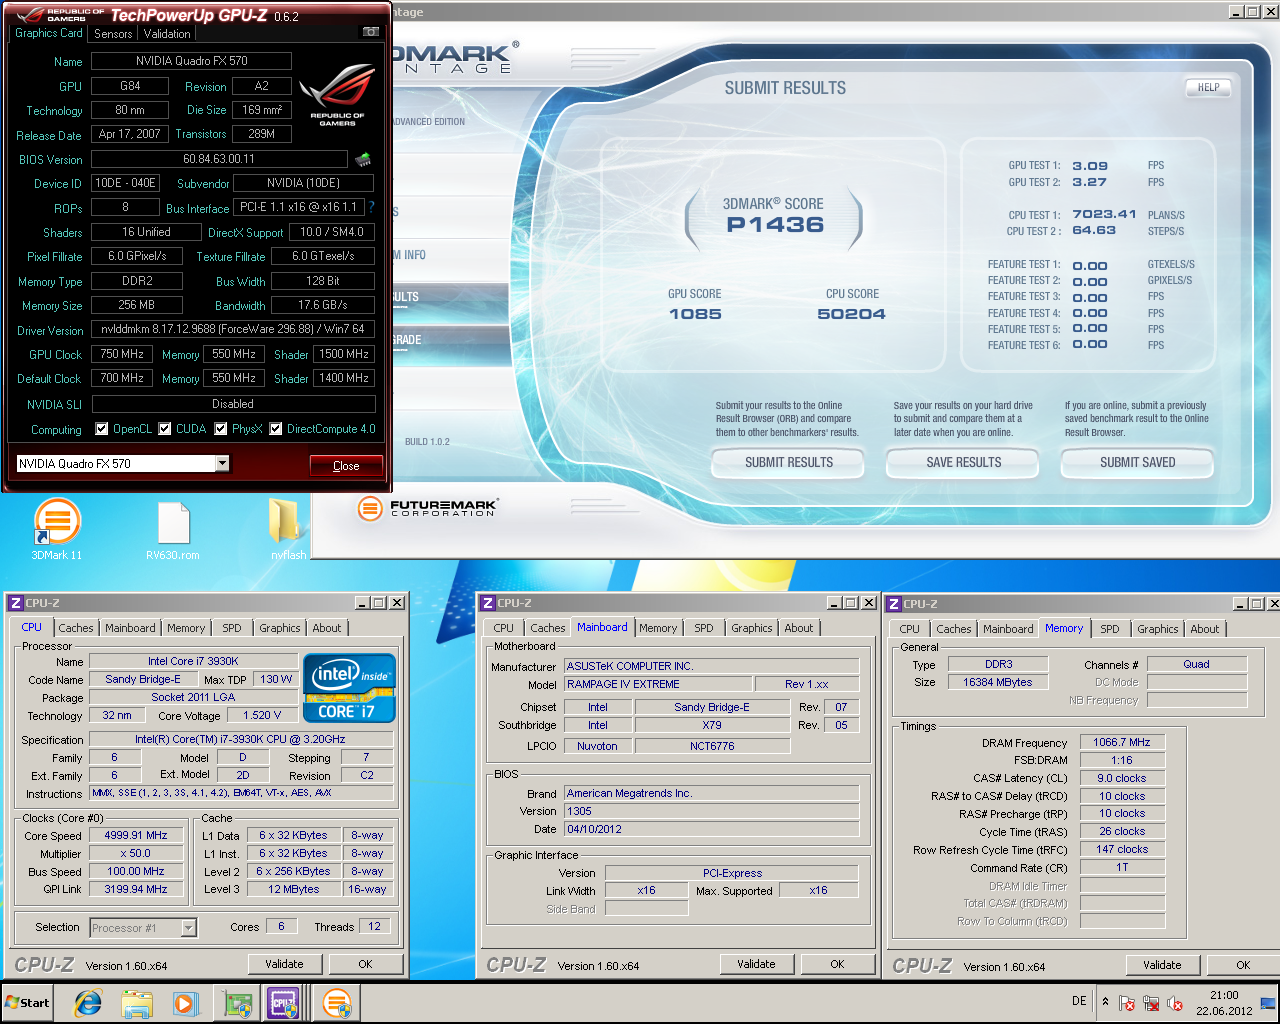The width and height of the screenshot is (1280, 1024).
Task: Switch to CPU-Z via taskbar icon
Action: pos(283,1003)
